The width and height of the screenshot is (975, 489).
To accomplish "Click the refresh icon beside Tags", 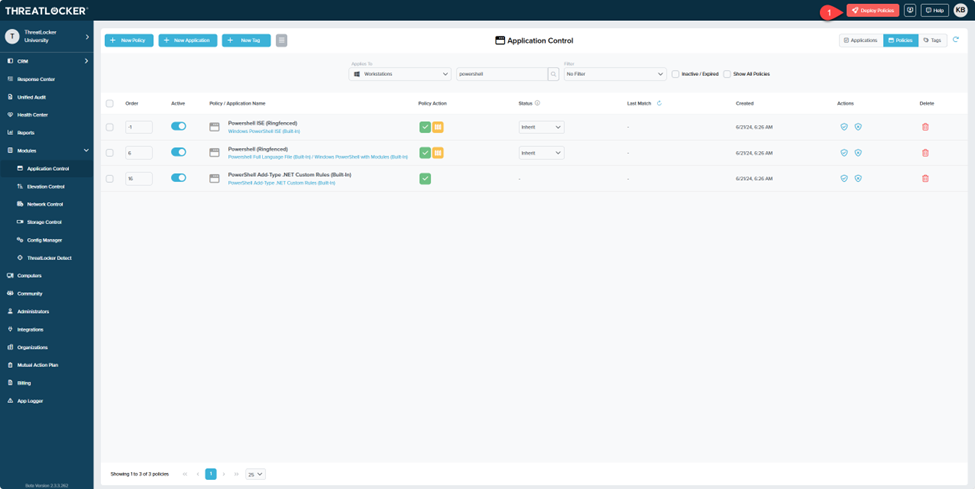I will (956, 40).
